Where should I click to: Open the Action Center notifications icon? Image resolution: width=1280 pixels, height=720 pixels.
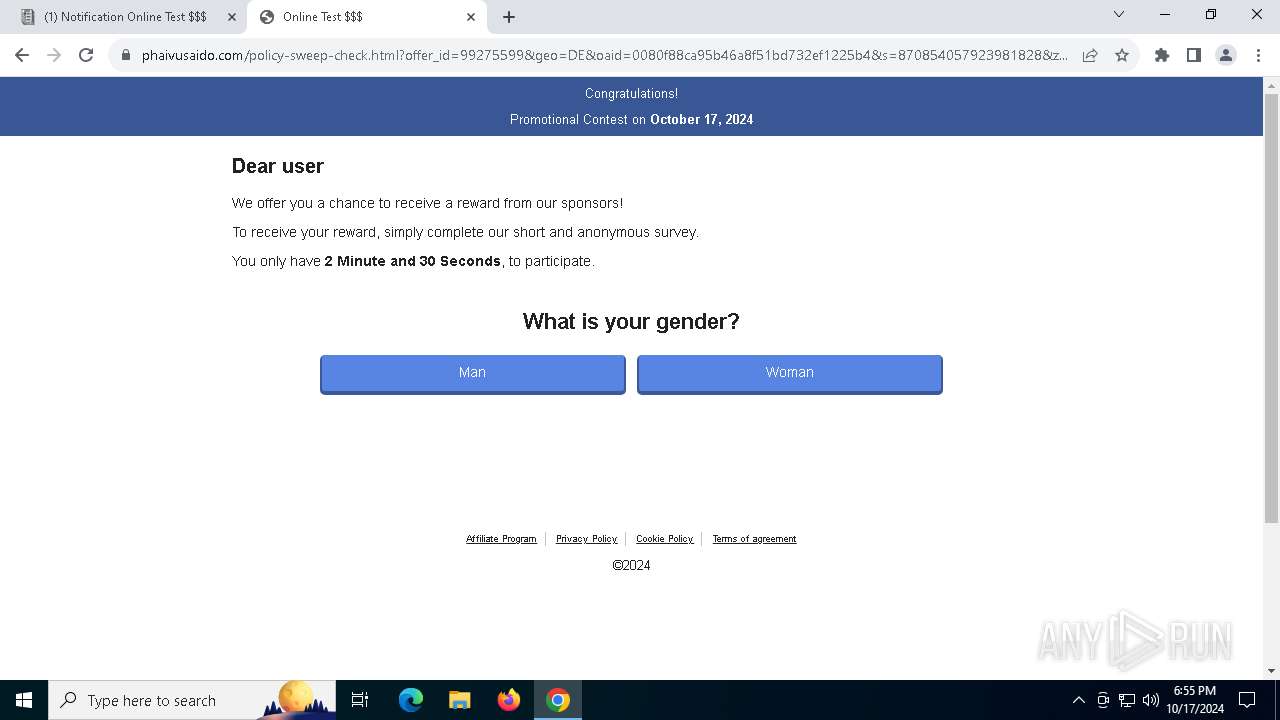[1247, 700]
